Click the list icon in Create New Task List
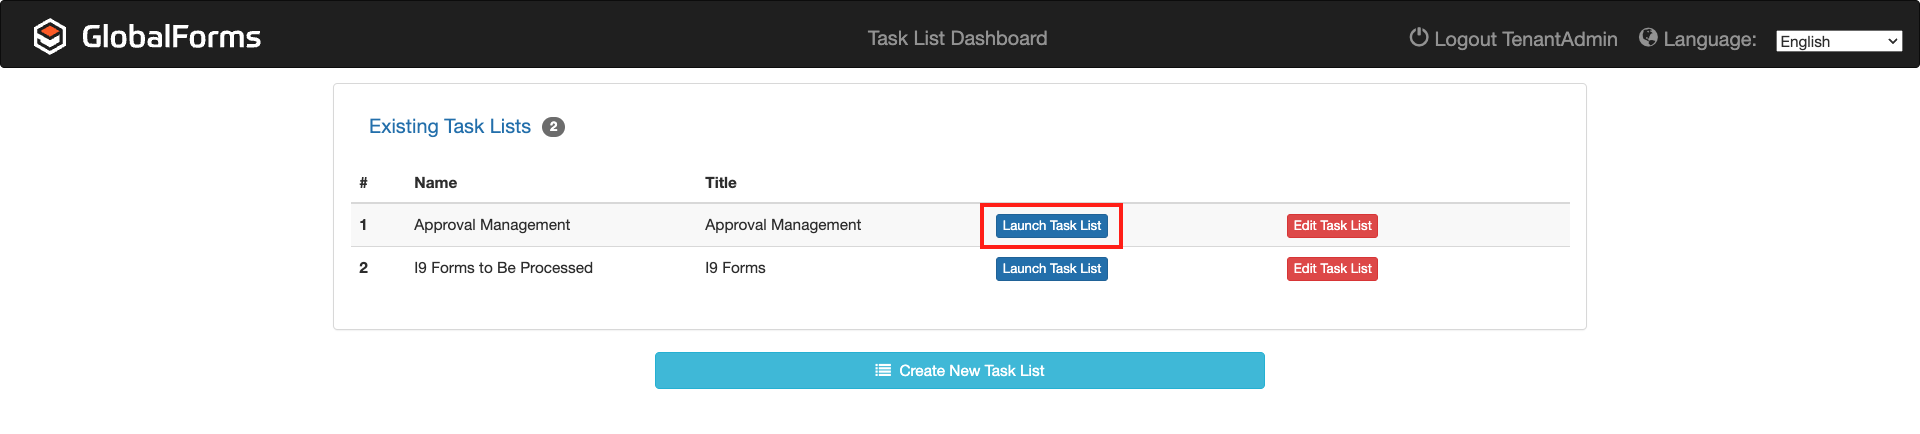Viewport: 1920px width, 434px height. [x=883, y=371]
